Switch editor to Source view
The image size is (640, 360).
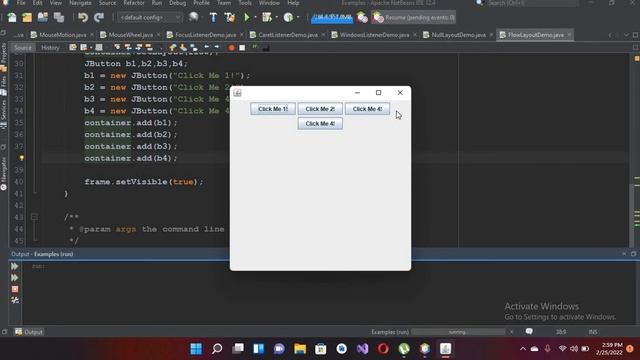[23, 48]
